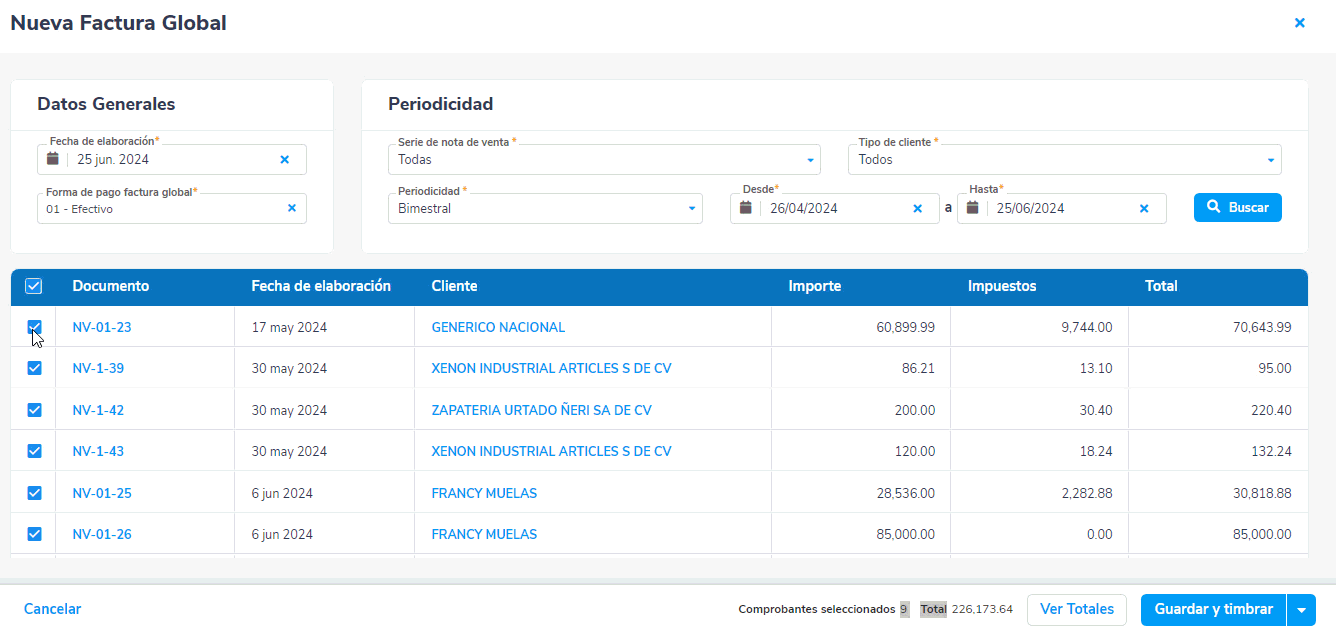
Task: Click the Cancelar link
Action: (53, 609)
